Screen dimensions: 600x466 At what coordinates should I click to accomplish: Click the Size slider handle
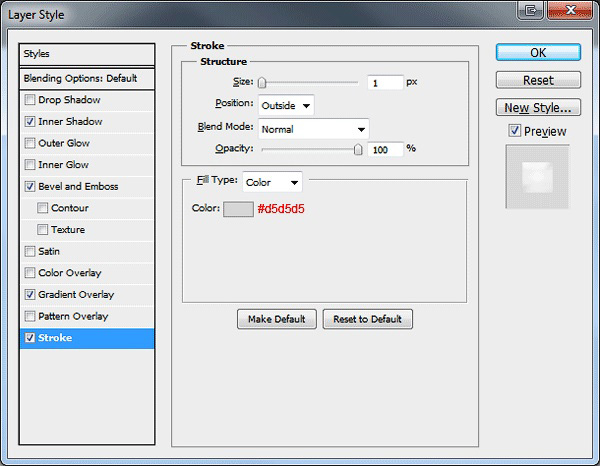tap(262, 82)
